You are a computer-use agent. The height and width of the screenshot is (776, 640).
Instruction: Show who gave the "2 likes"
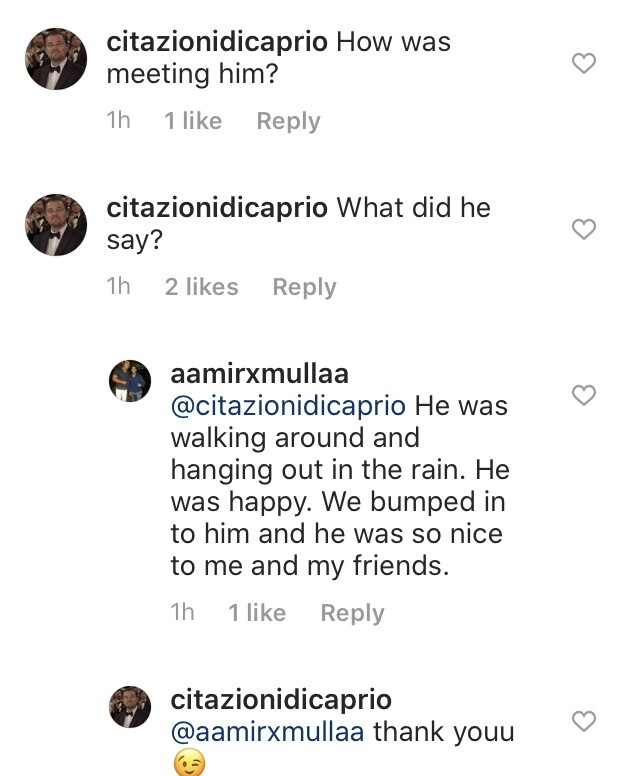click(x=201, y=287)
